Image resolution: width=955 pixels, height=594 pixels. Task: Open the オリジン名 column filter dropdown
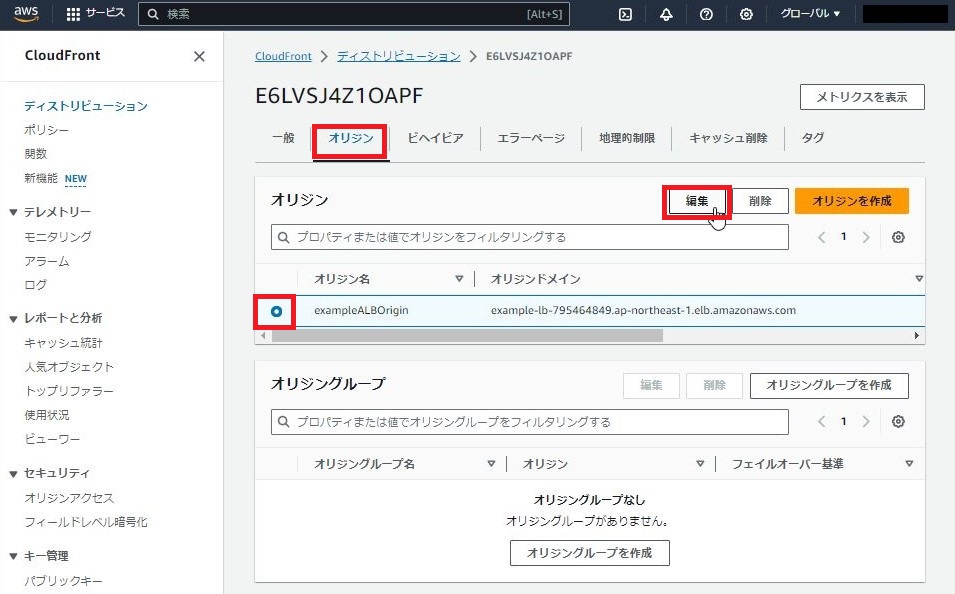pyautogui.click(x=459, y=277)
